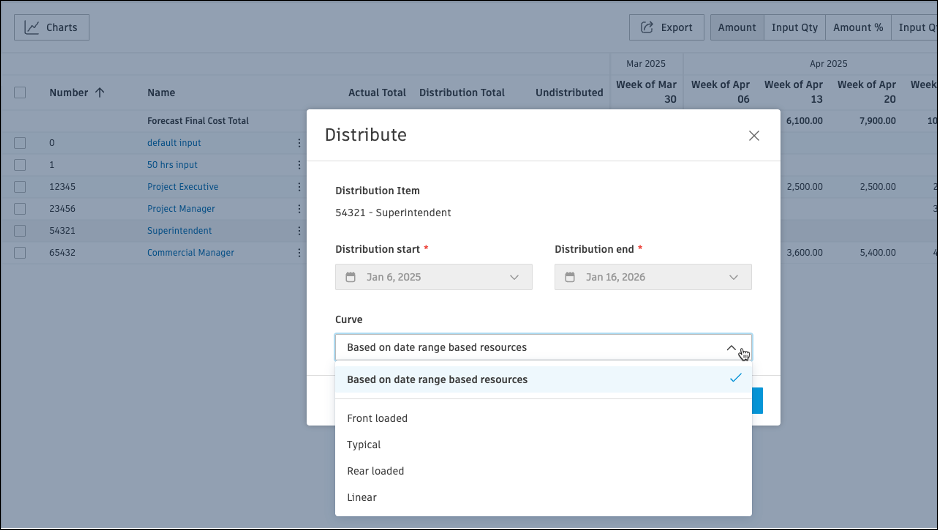Open the Commercial Manager link
The image size is (938, 530).
[191, 252]
